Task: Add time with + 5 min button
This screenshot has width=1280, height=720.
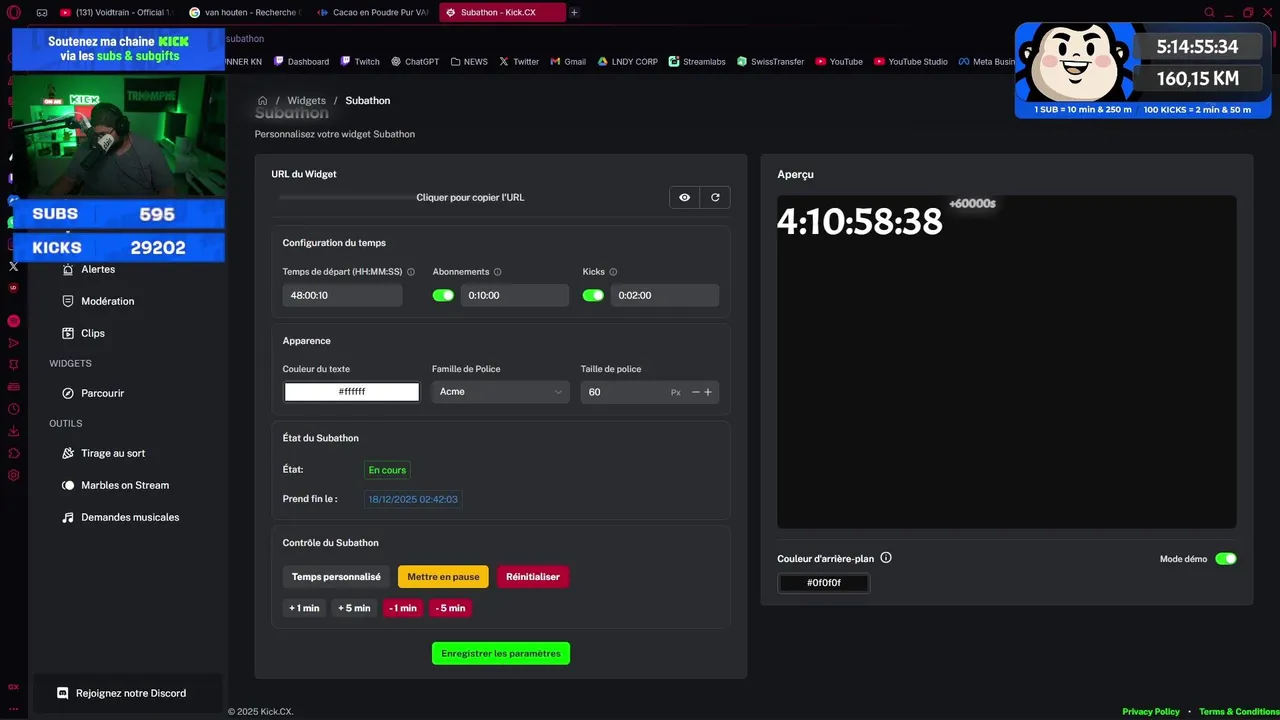Action: pos(354,608)
